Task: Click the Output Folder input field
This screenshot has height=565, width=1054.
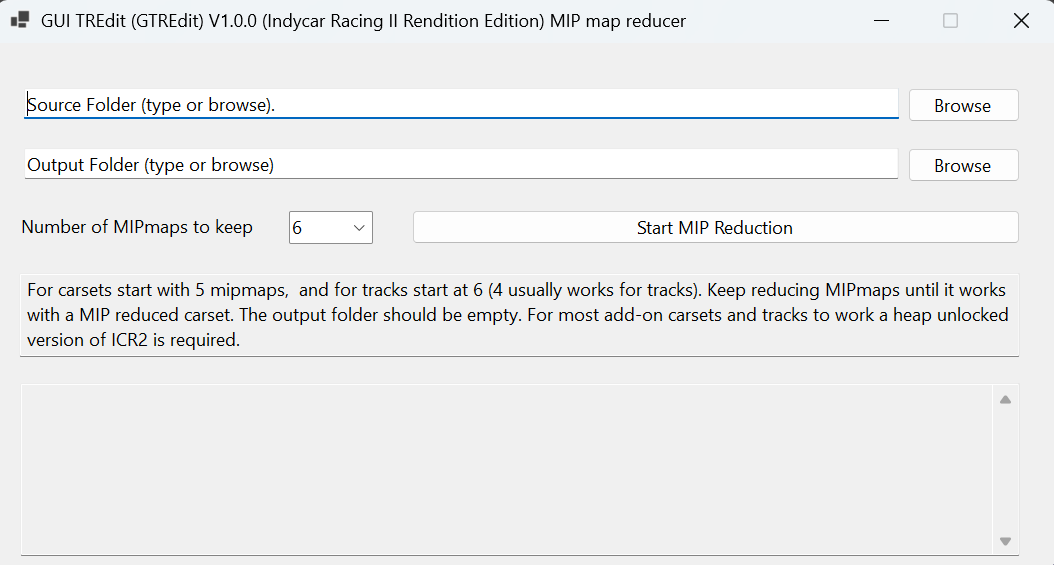Action: 461,165
